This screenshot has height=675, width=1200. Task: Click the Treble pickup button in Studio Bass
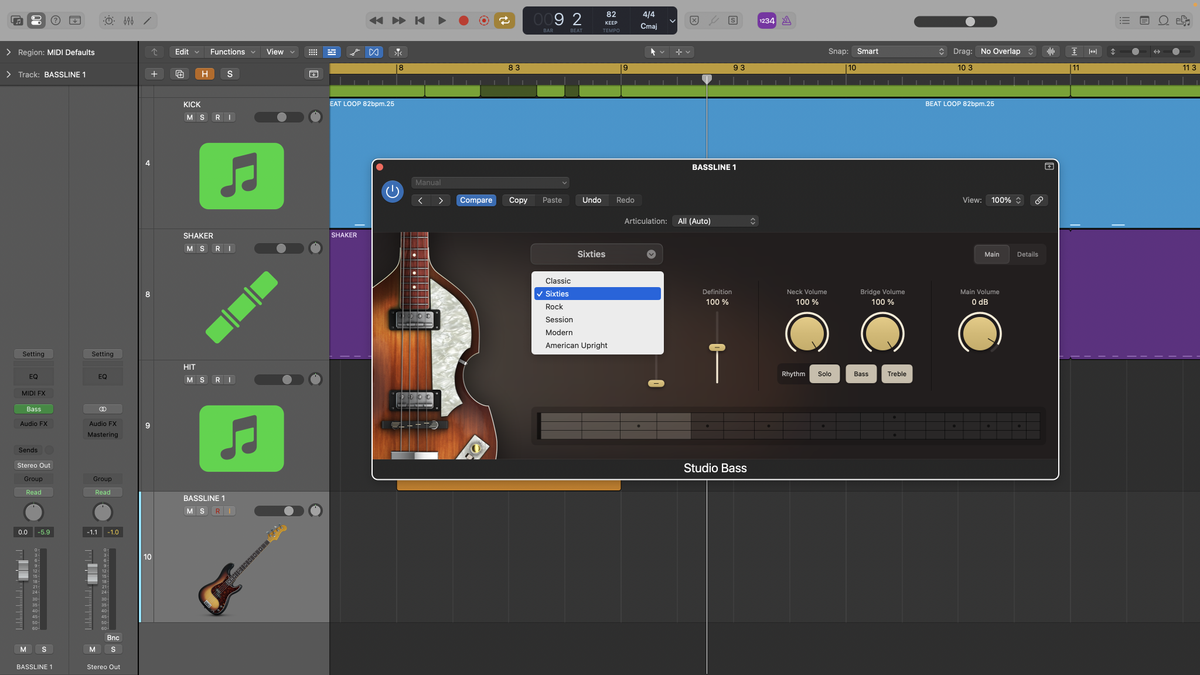click(896, 373)
